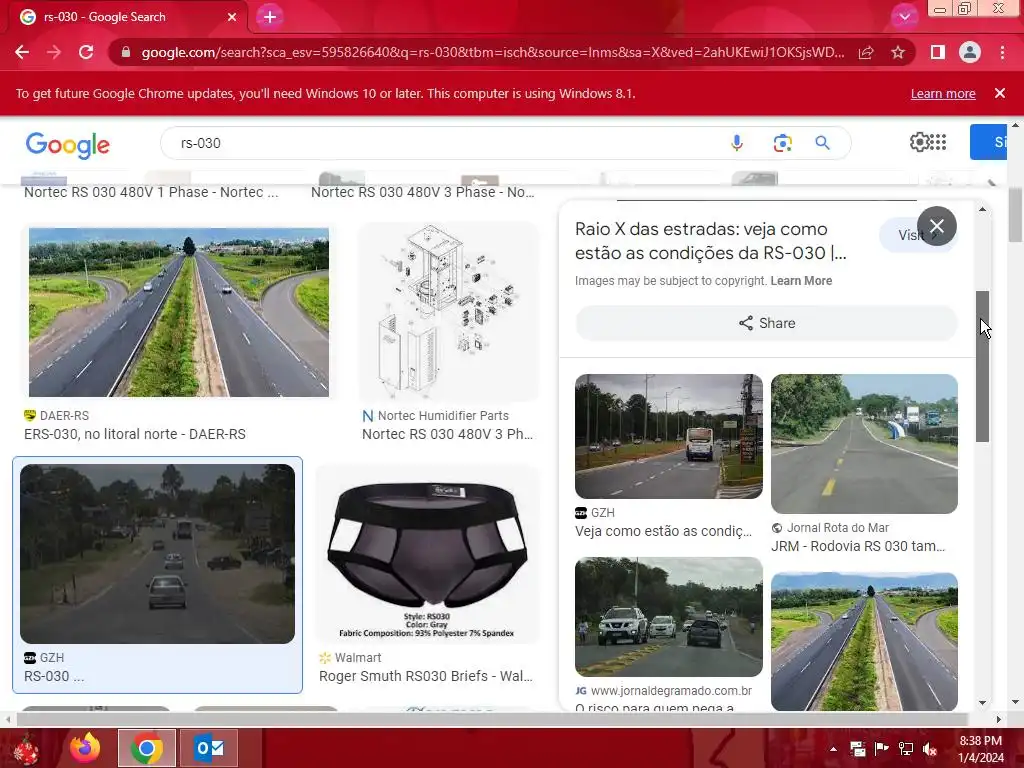
Task: Click preview panel scroll down arrow
Action: [x=982, y=703]
